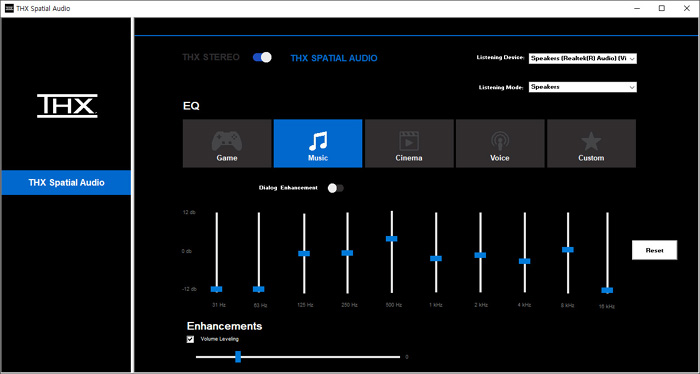Screen dimensions: 700x374
Task: Click the 500 Hz EQ slider handle
Action: pyautogui.click(x=392, y=239)
